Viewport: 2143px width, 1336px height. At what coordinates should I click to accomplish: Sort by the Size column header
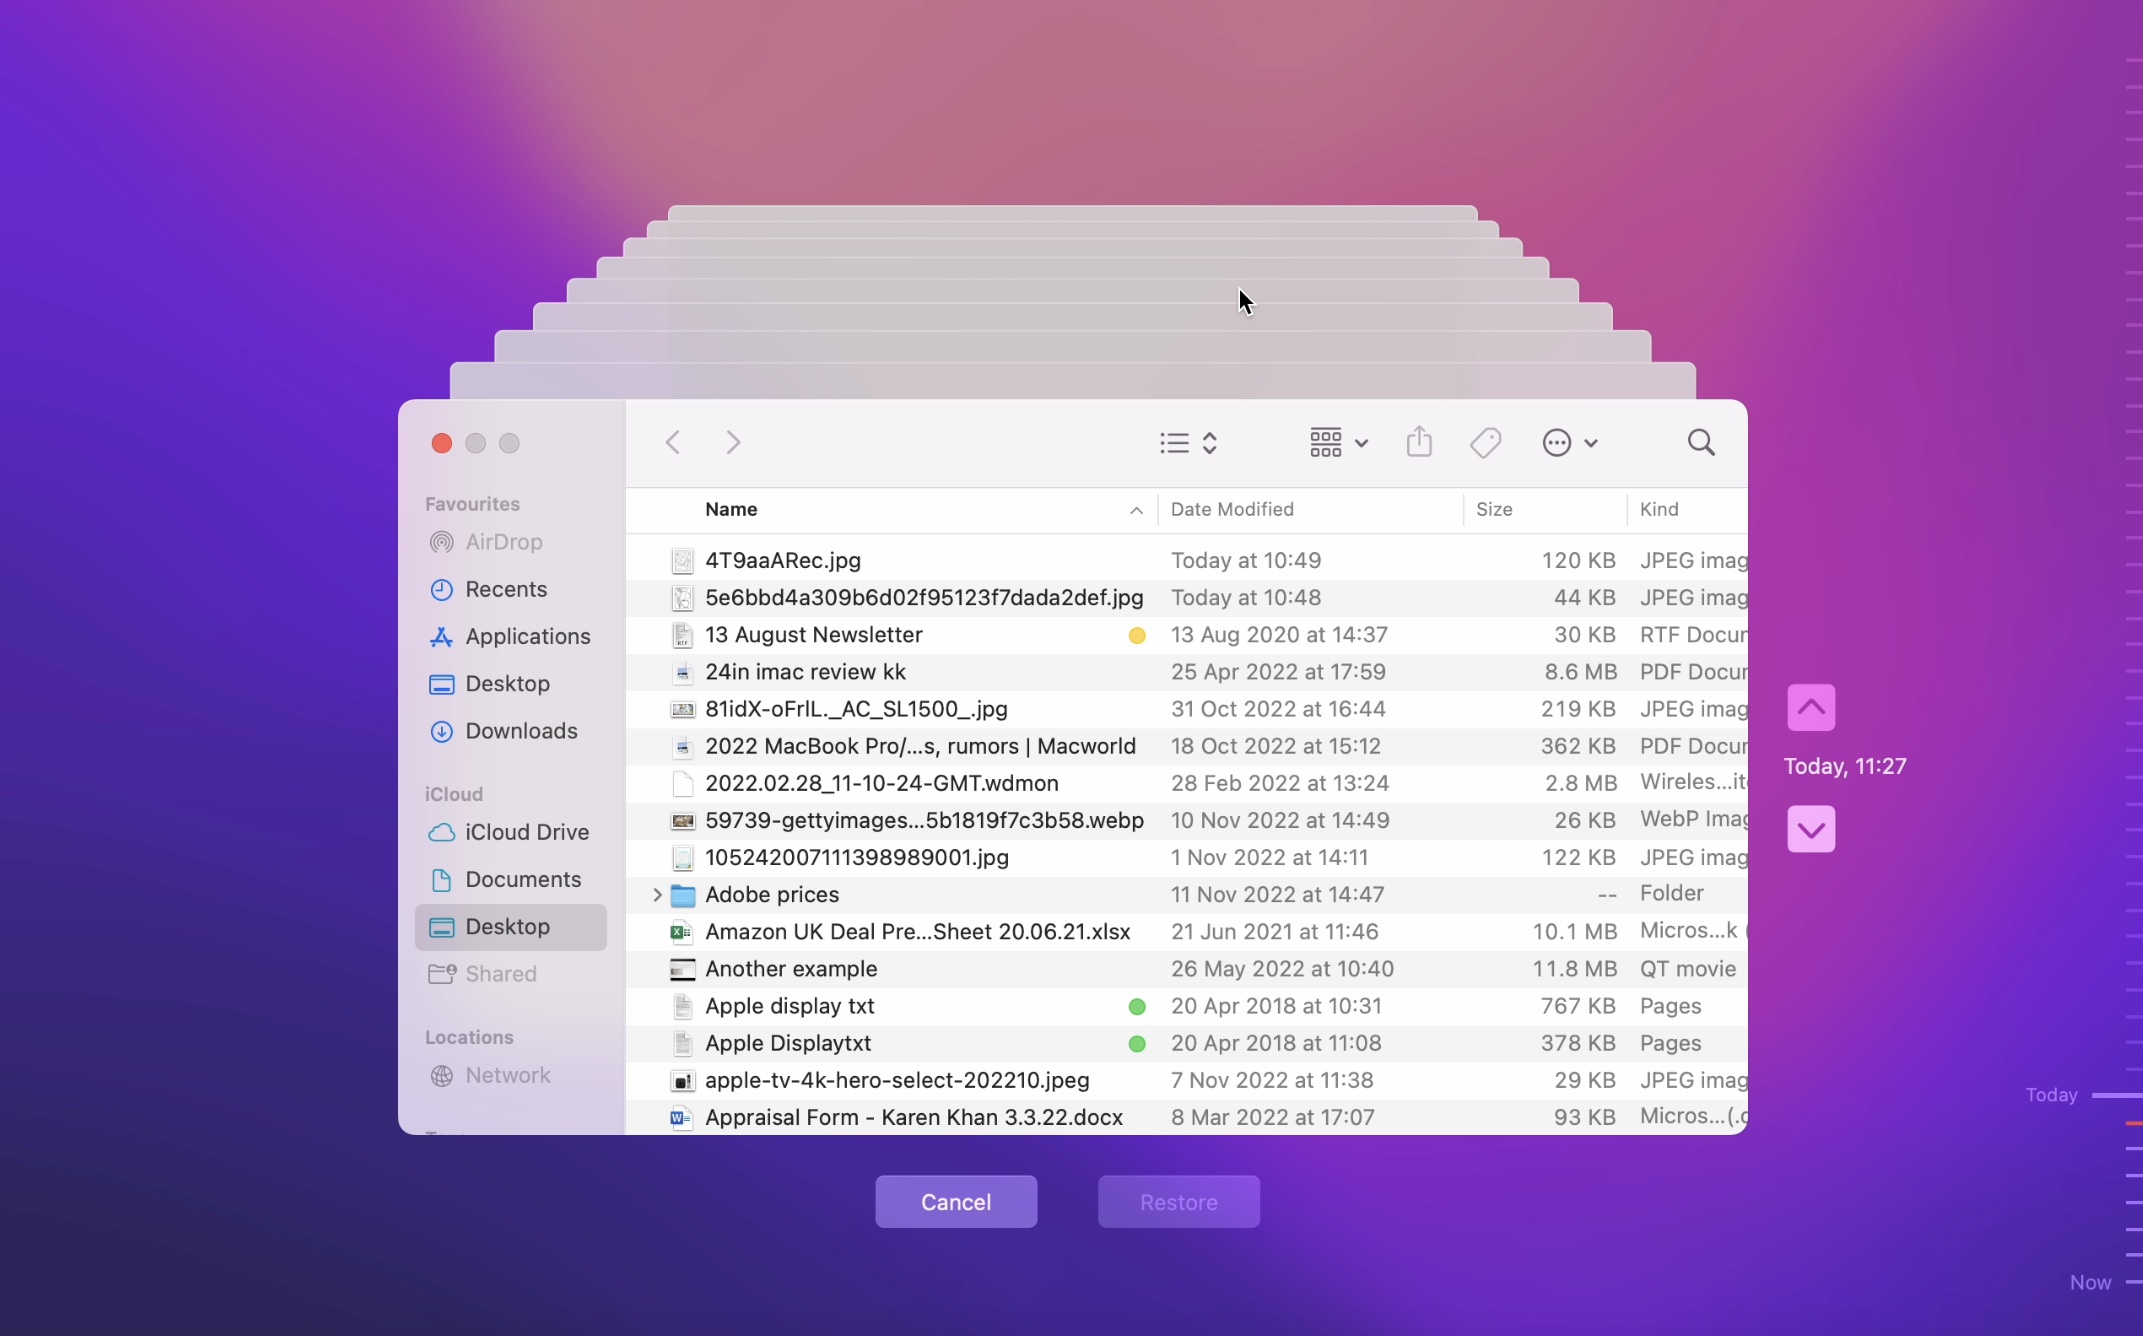(1494, 509)
